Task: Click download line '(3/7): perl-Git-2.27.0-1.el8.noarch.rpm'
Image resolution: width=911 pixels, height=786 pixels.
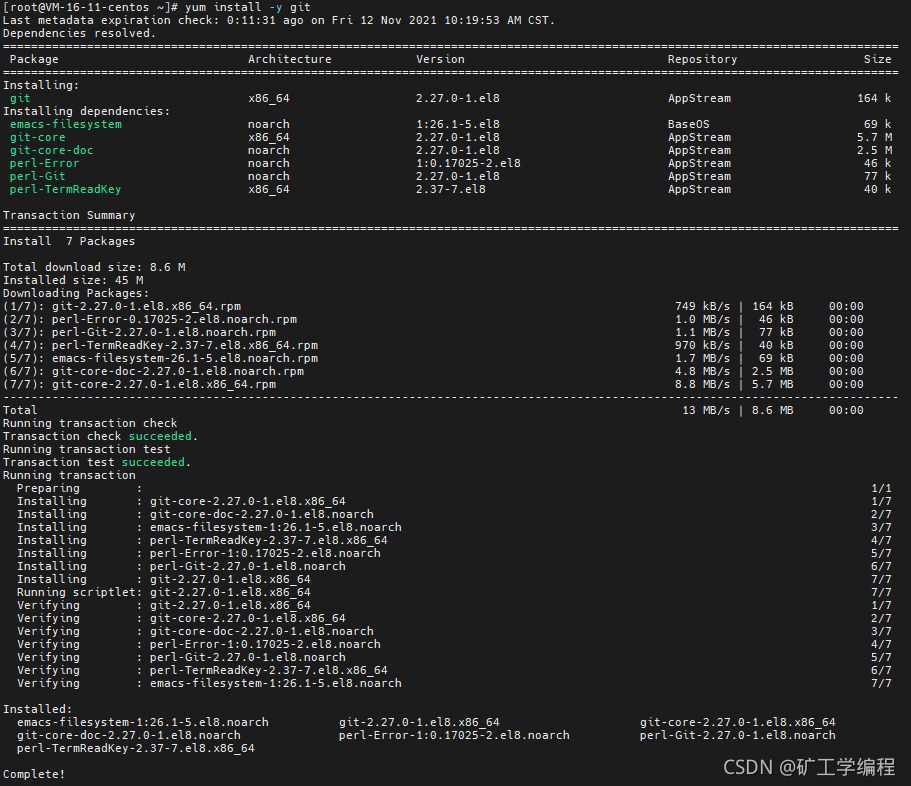Action: (x=139, y=332)
